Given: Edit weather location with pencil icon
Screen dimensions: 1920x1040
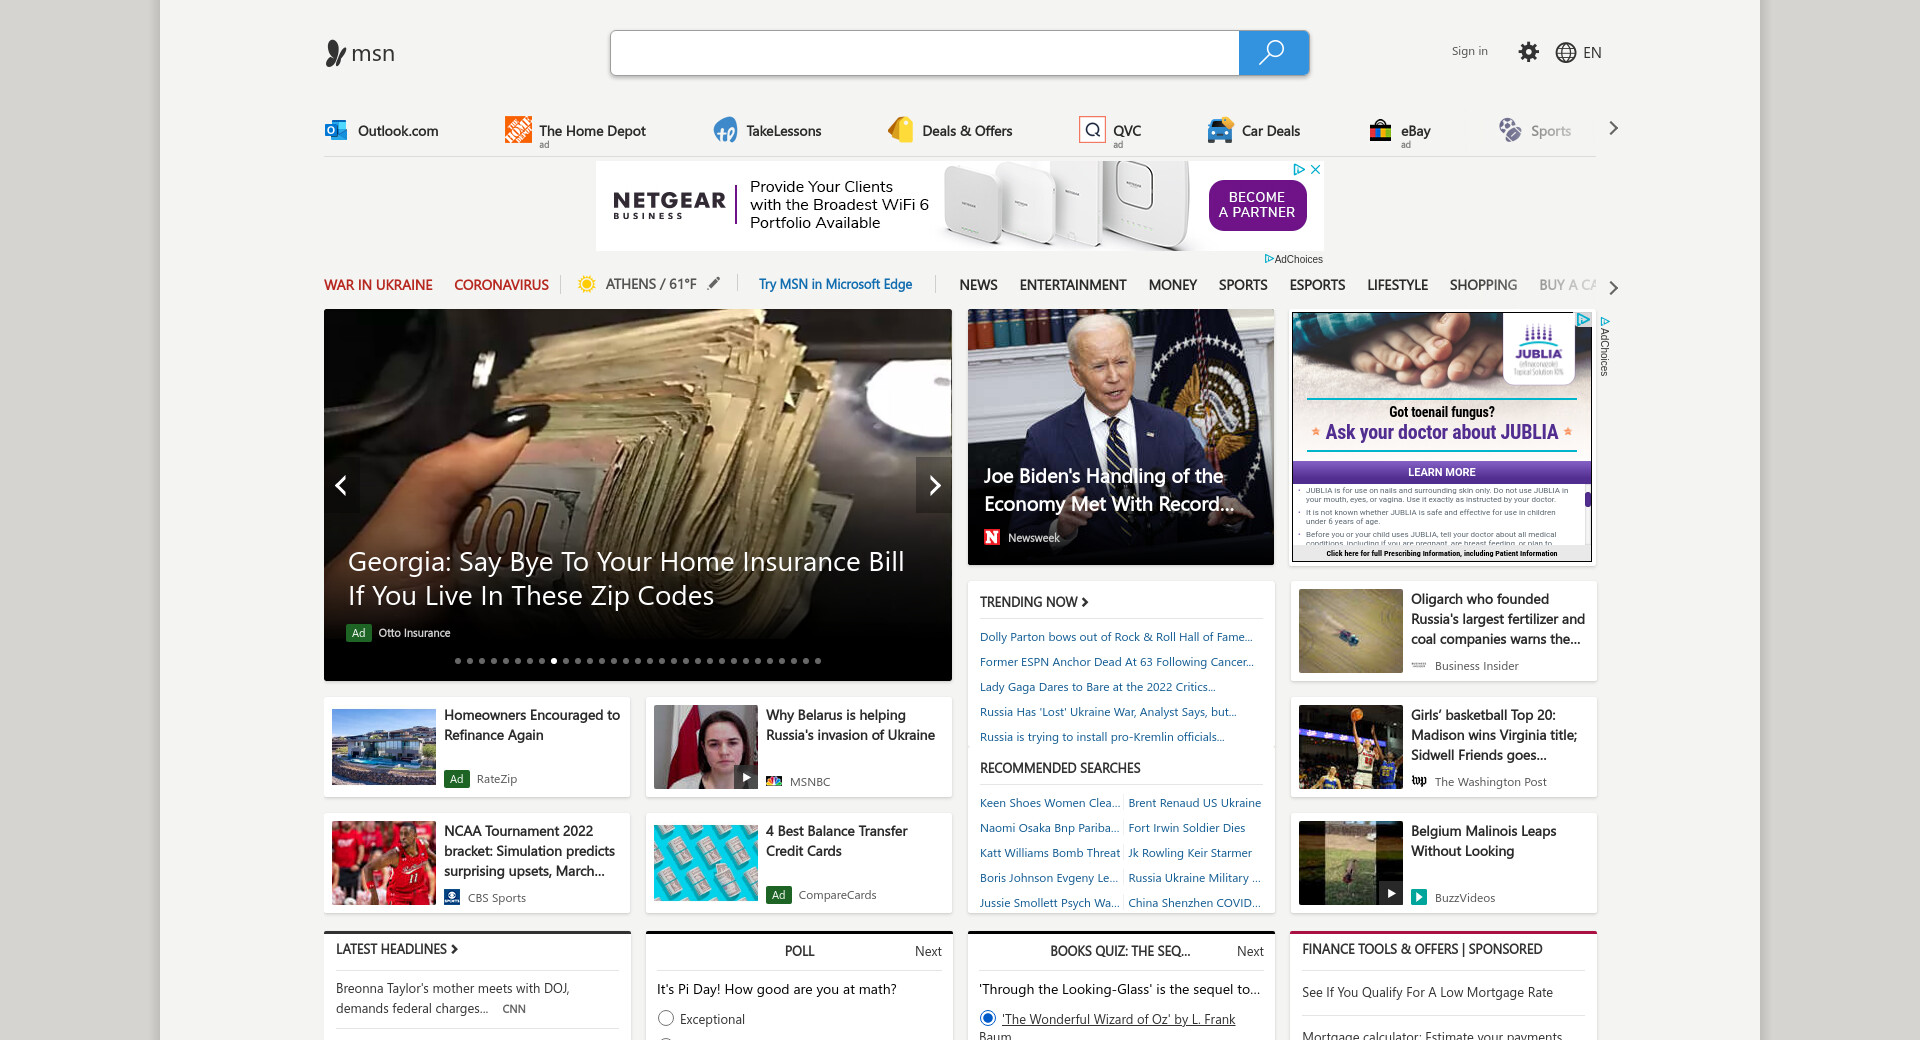Looking at the screenshot, I should click(714, 284).
